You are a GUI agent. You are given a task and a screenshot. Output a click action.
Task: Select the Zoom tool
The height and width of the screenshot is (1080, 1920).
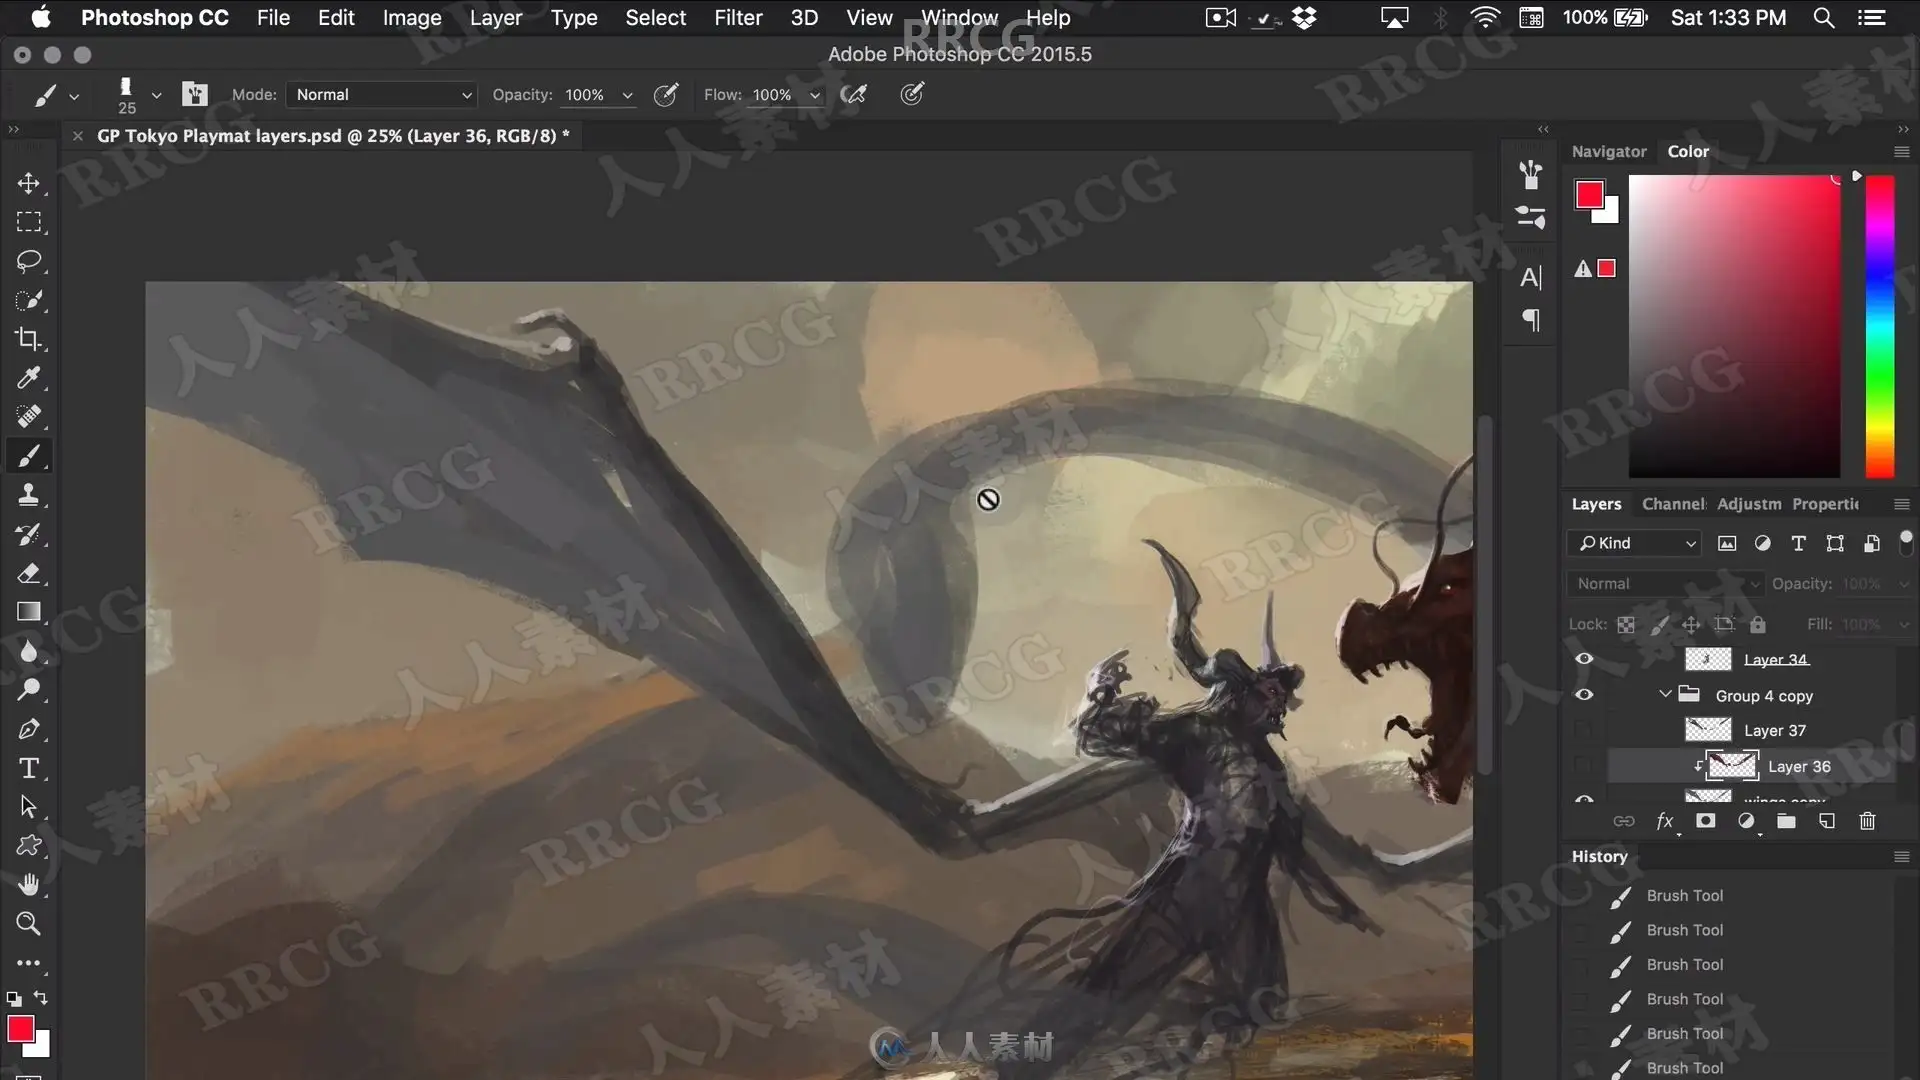[x=28, y=924]
